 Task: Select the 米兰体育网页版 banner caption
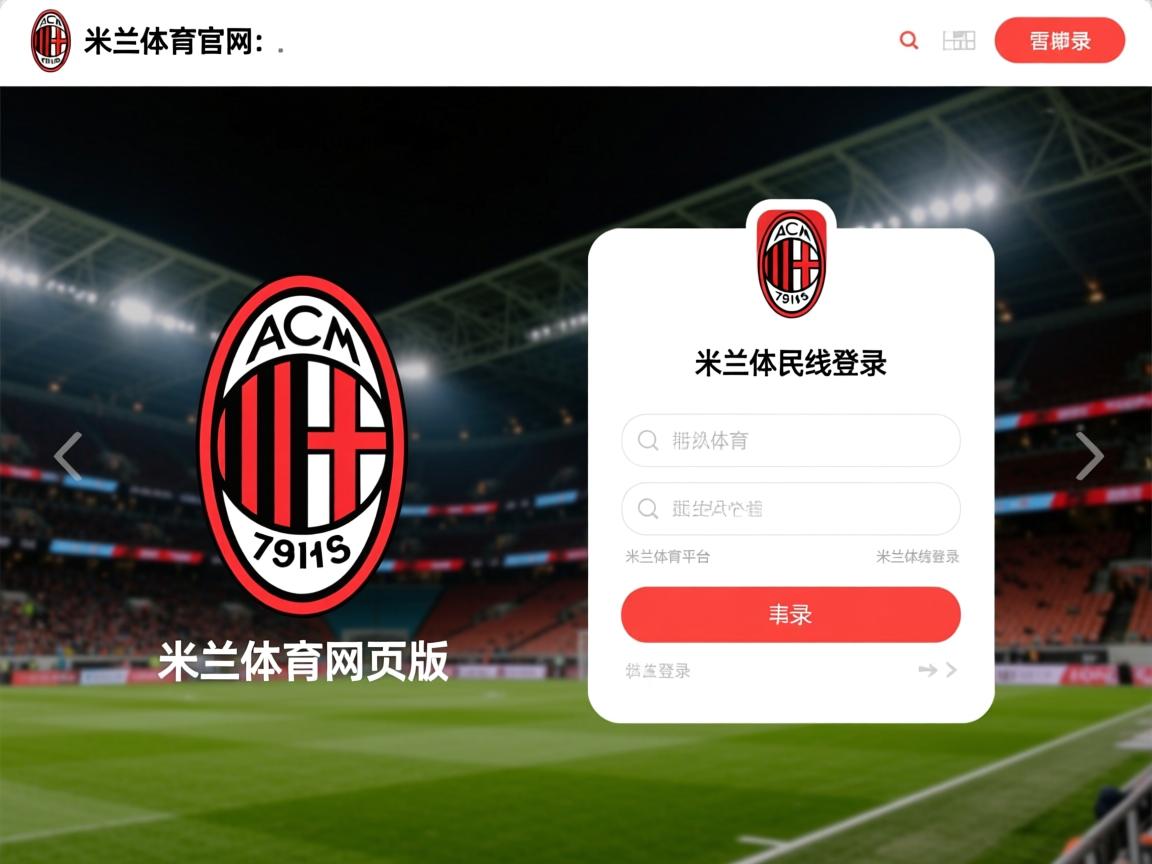coord(303,661)
